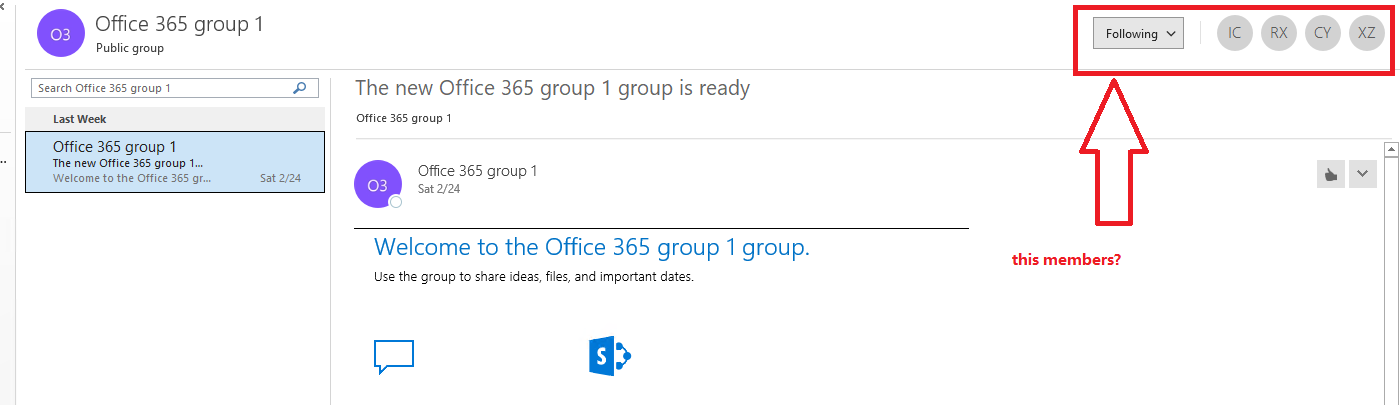Click the sender O3 avatar in message

378,185
